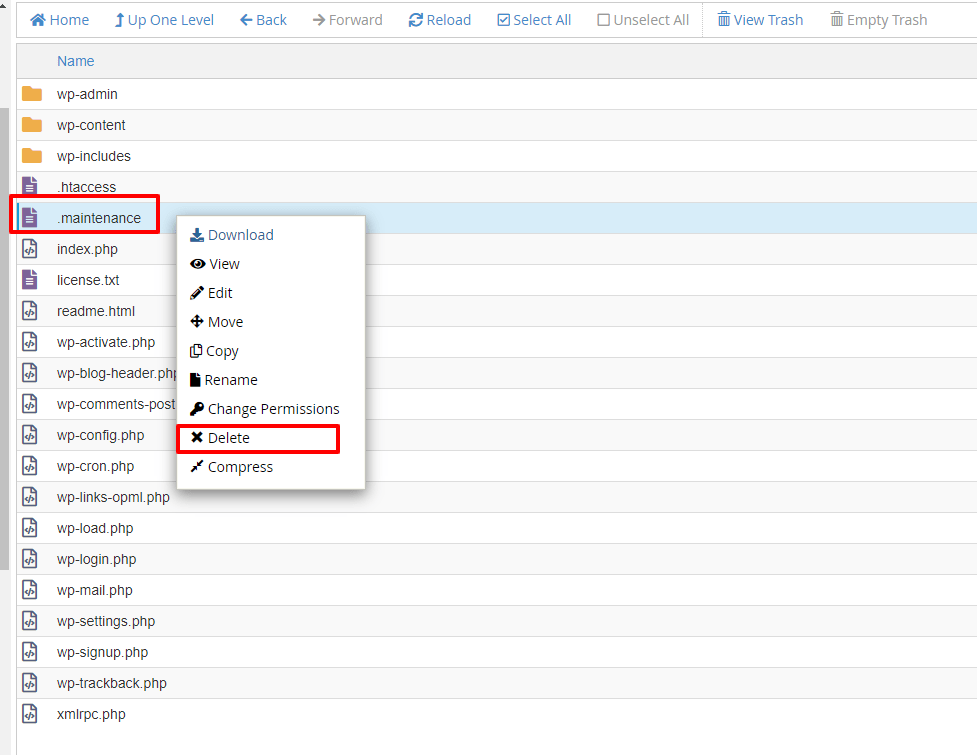Select the wp-config.php file name
977x755 pixels.
pos(100,435)
